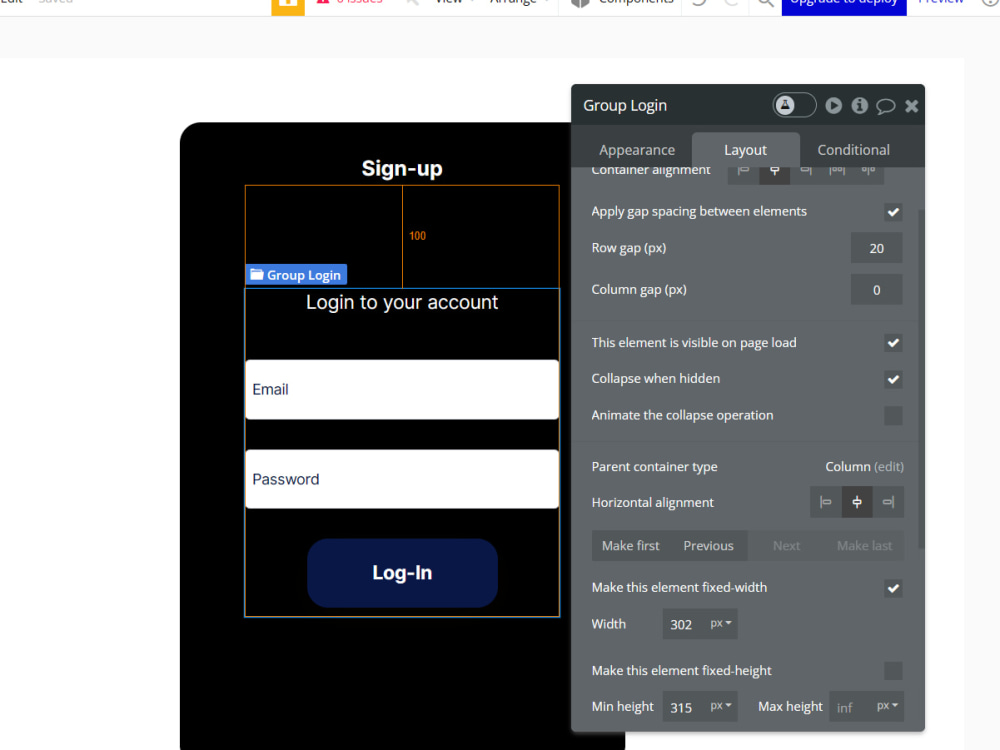
Task: Open the Conditional tab
Action: pos(853,150)
